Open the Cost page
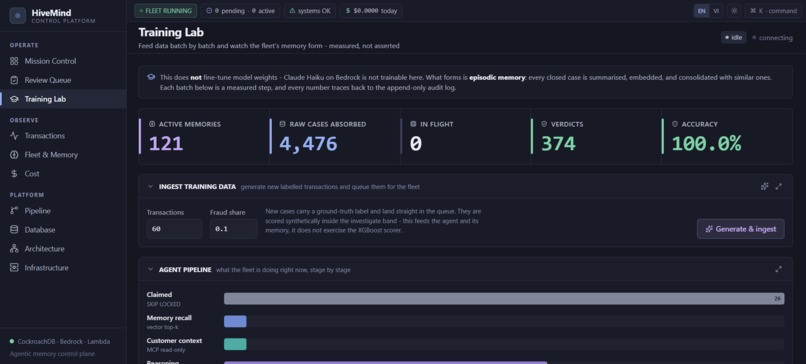This screenshot has height=364, width=806. pyautogui.click(x=63, y=174)
